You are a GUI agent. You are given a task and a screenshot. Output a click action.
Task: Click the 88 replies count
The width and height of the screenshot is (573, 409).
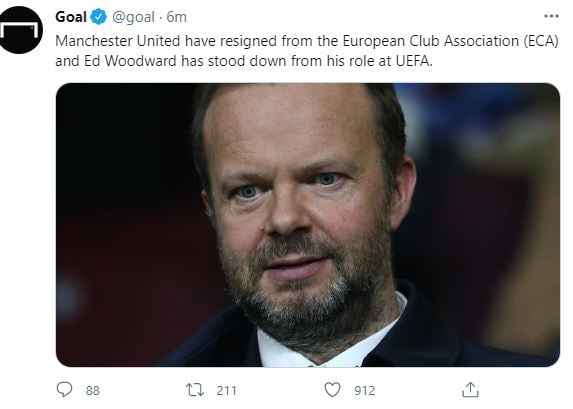92,391
